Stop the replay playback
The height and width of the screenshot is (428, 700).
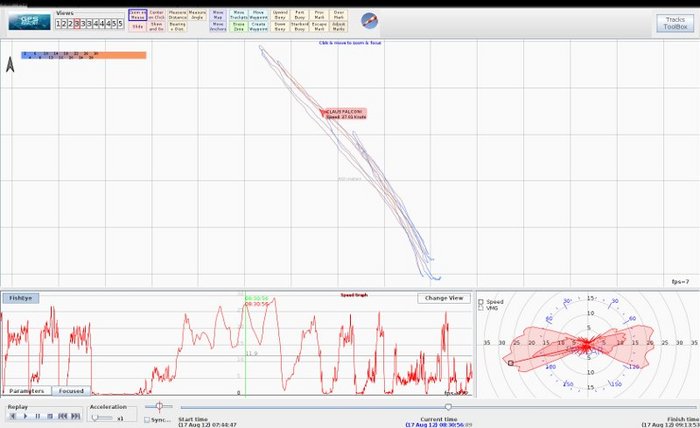pyautogui.click(x=50, y=416)
